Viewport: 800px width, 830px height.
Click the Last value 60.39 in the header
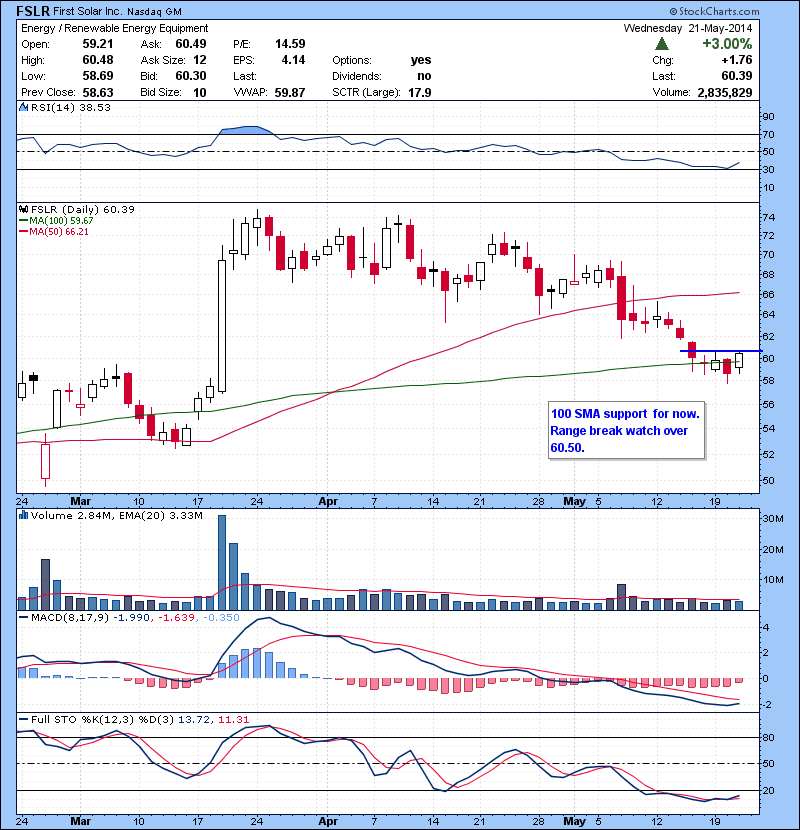point(737,76)
